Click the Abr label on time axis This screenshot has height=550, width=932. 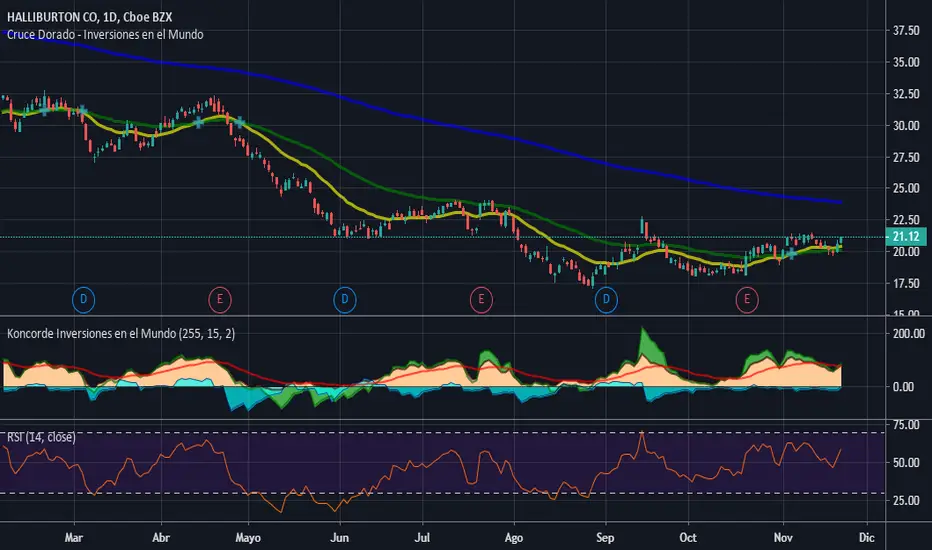pyautogui.click(x=161, y=538)
